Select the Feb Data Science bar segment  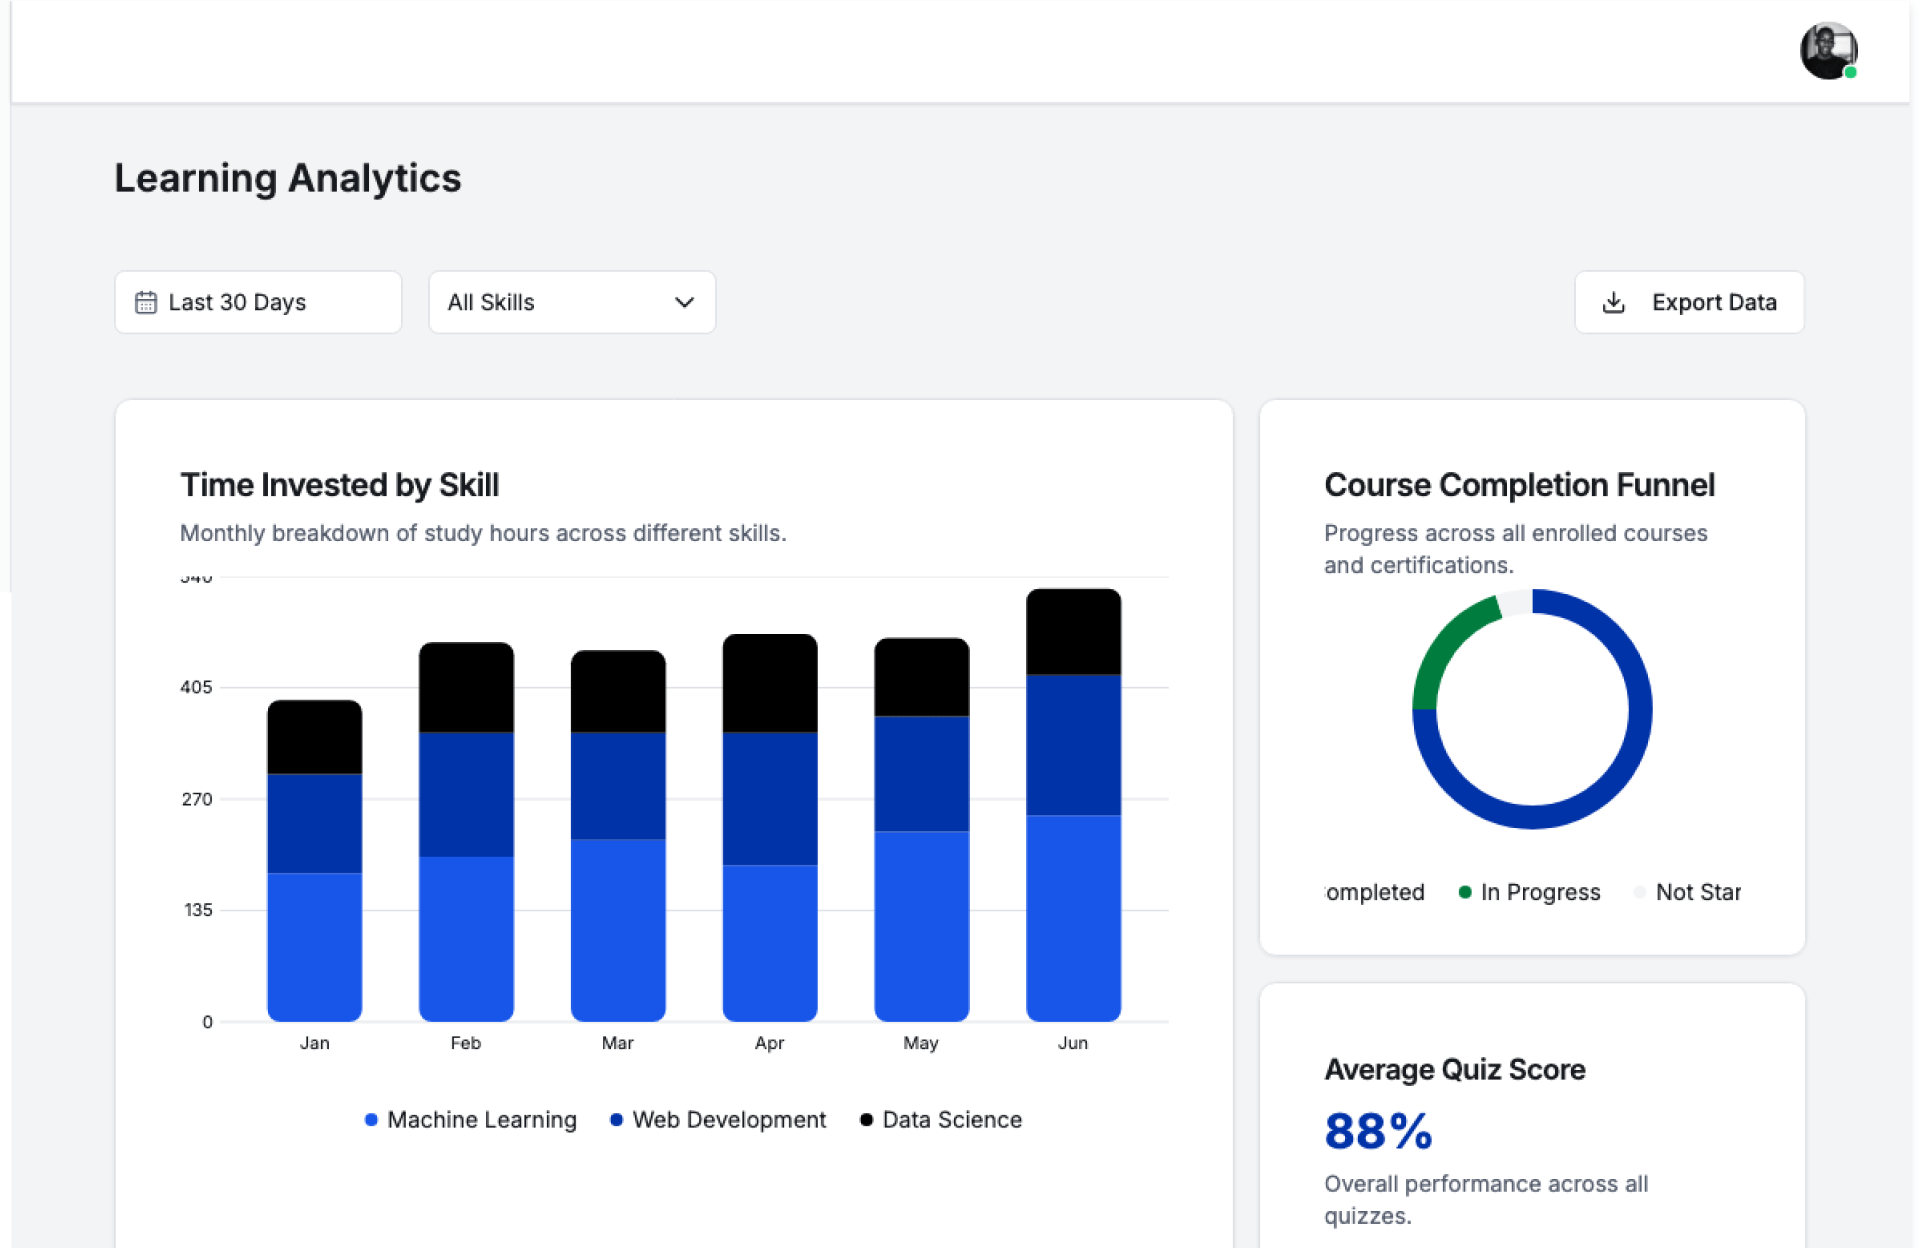[466, 688]
